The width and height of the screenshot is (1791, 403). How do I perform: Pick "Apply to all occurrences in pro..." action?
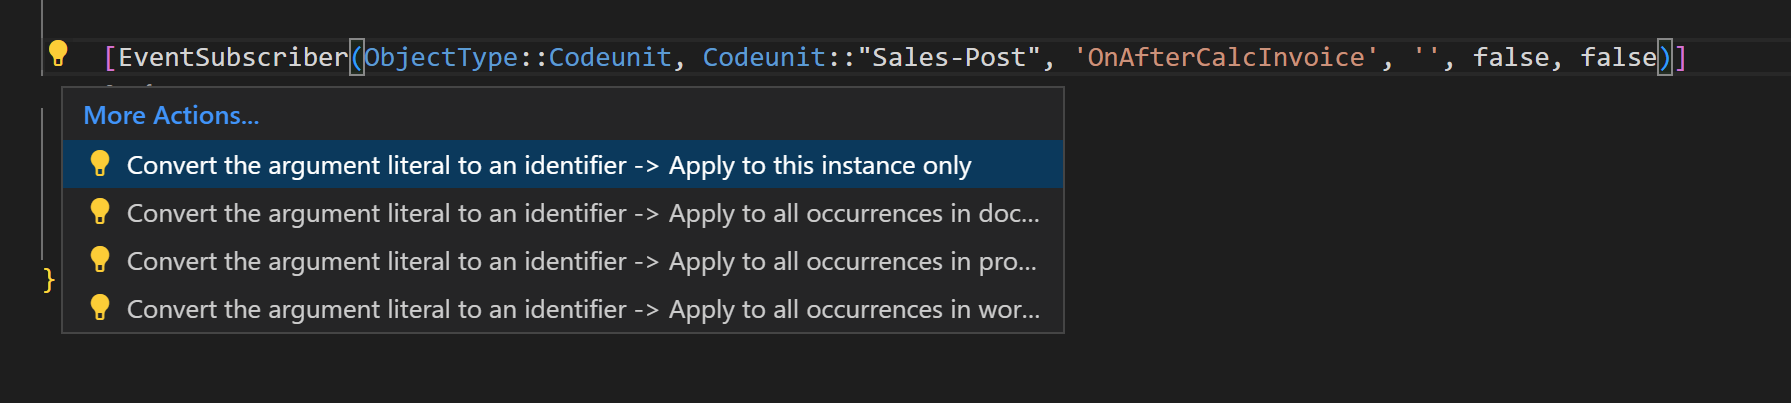[582, 261]
